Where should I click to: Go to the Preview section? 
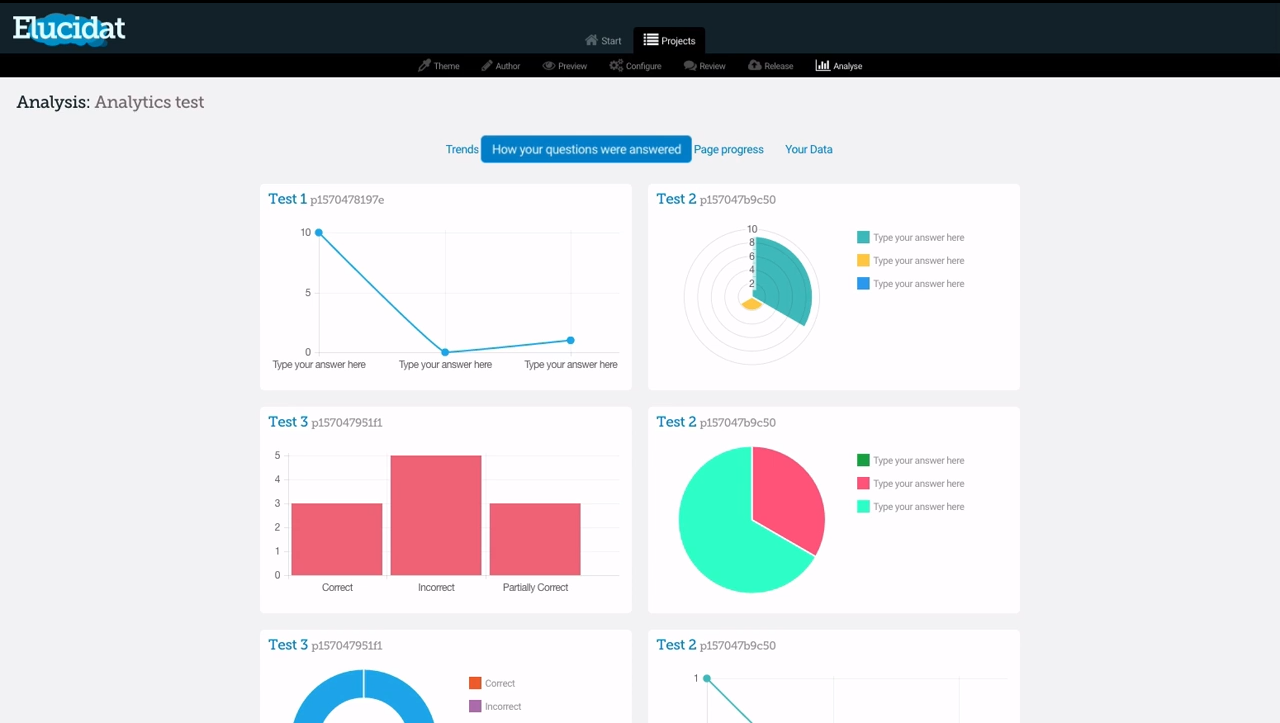[565, 66]
